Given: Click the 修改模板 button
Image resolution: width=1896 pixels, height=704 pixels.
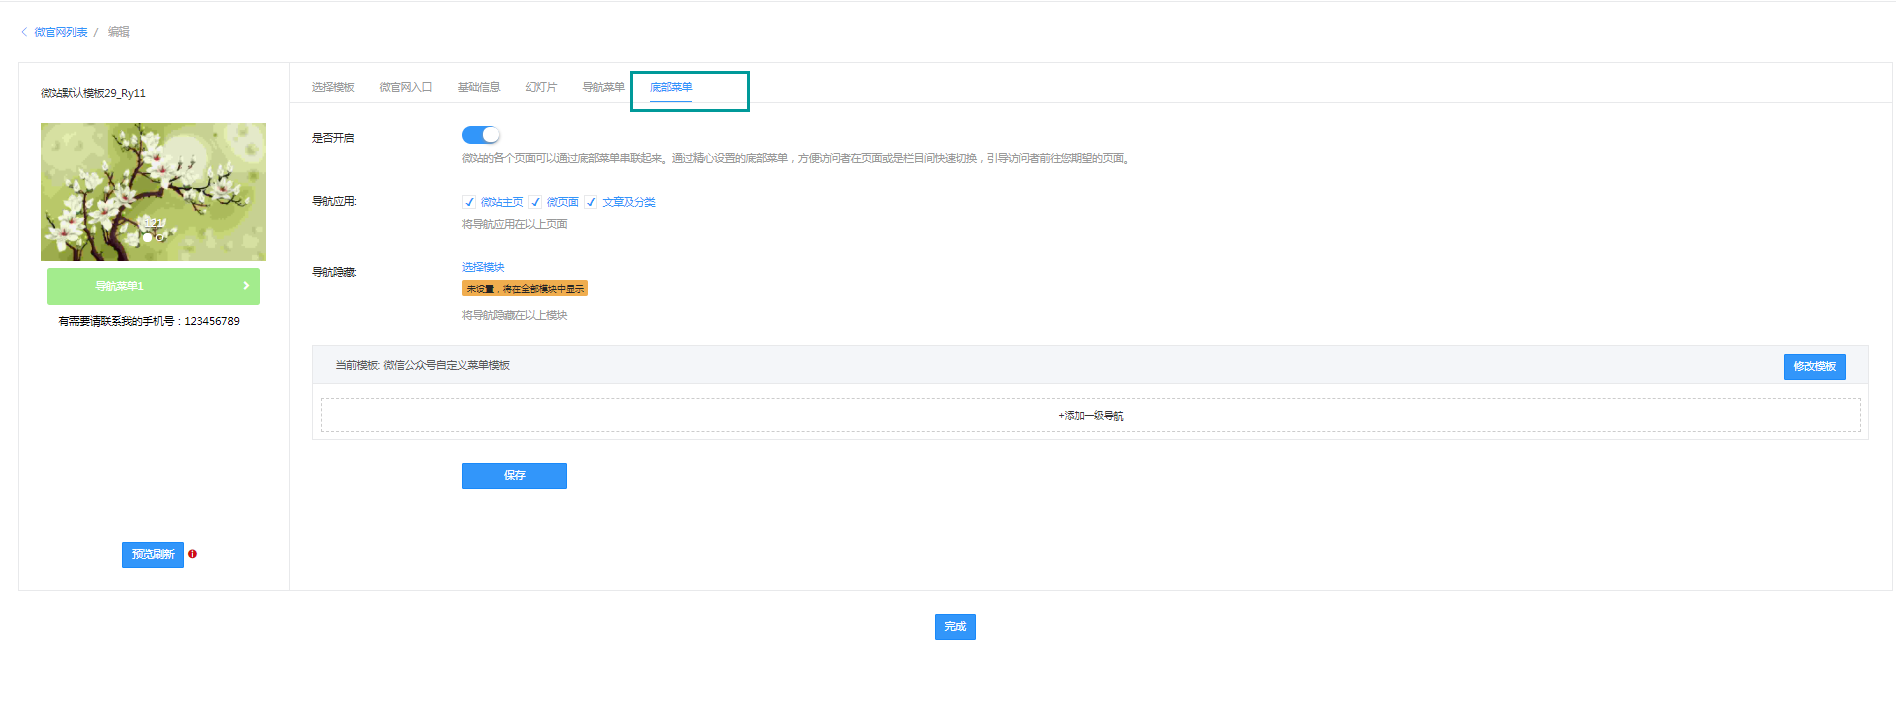Looking at the screenshot, I should (1814, 367).
